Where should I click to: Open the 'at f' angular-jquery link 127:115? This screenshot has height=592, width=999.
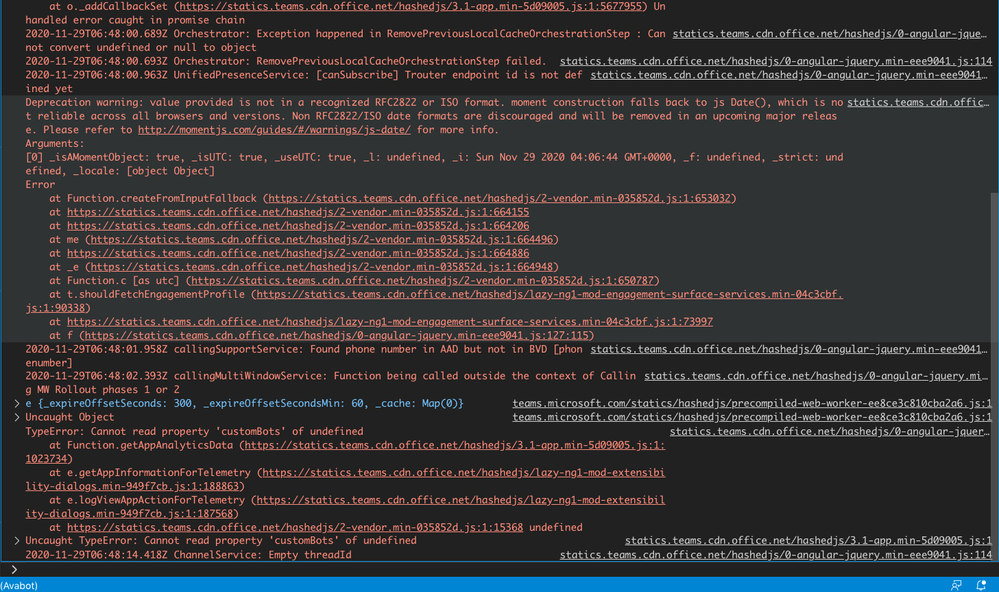coord(336,336)
